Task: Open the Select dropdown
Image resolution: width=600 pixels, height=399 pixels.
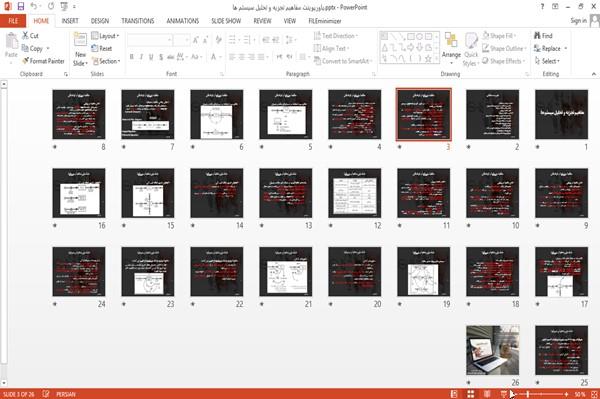Action: 547,61
